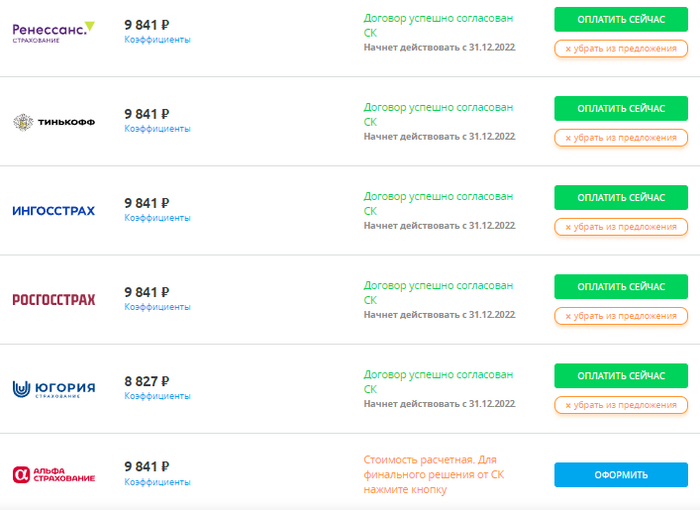Click ОФОРМИТЬ for Альфастрахование
The height and width of the screenshot is (510, 700).
click(620, 475)
